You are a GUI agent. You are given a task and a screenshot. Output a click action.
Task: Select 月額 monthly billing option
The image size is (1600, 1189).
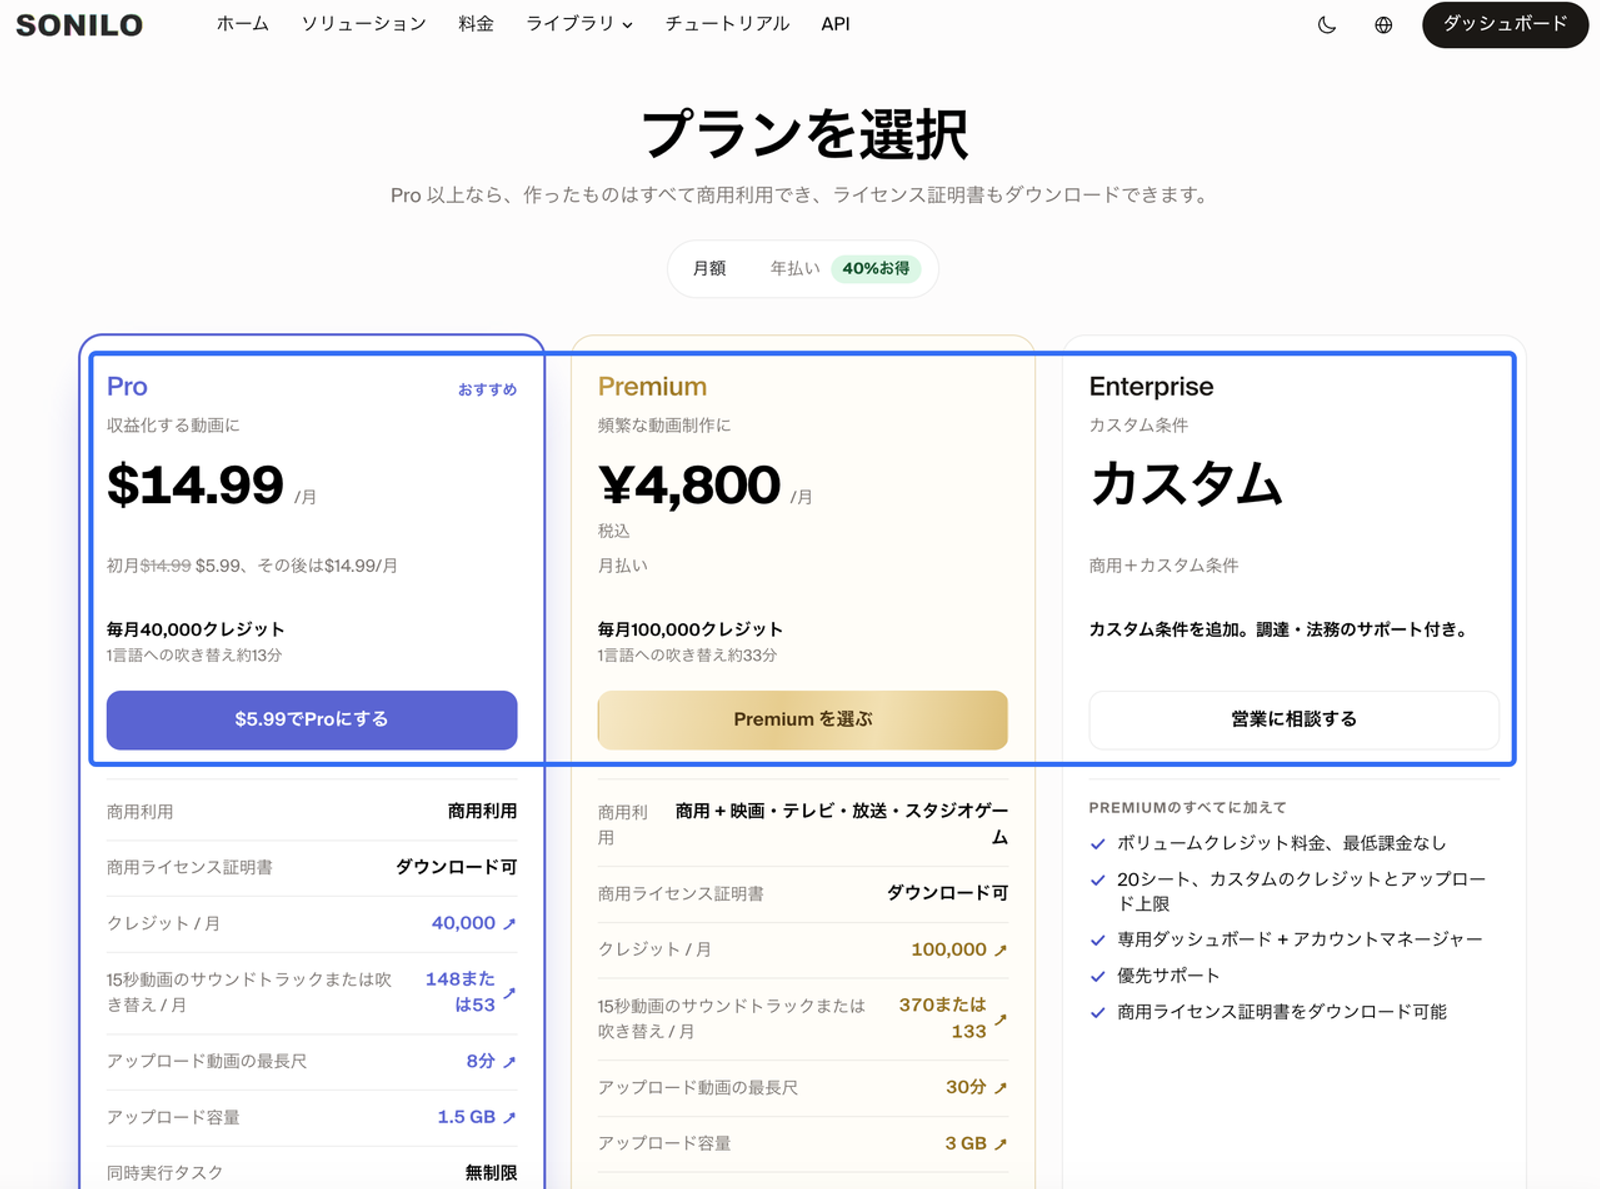pyautogui.click(x=709, y=268)
